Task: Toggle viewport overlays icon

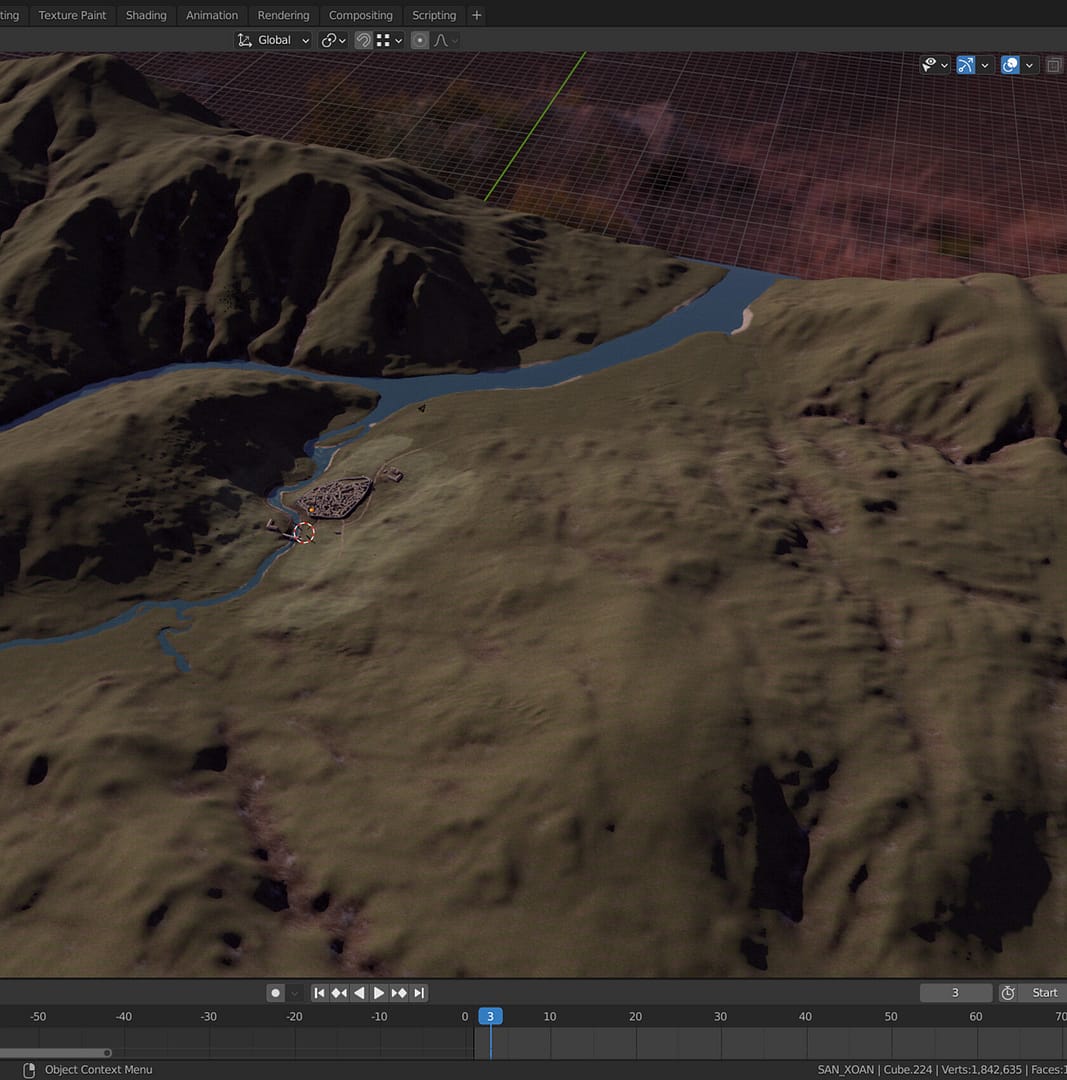Action: (1010, 65)
